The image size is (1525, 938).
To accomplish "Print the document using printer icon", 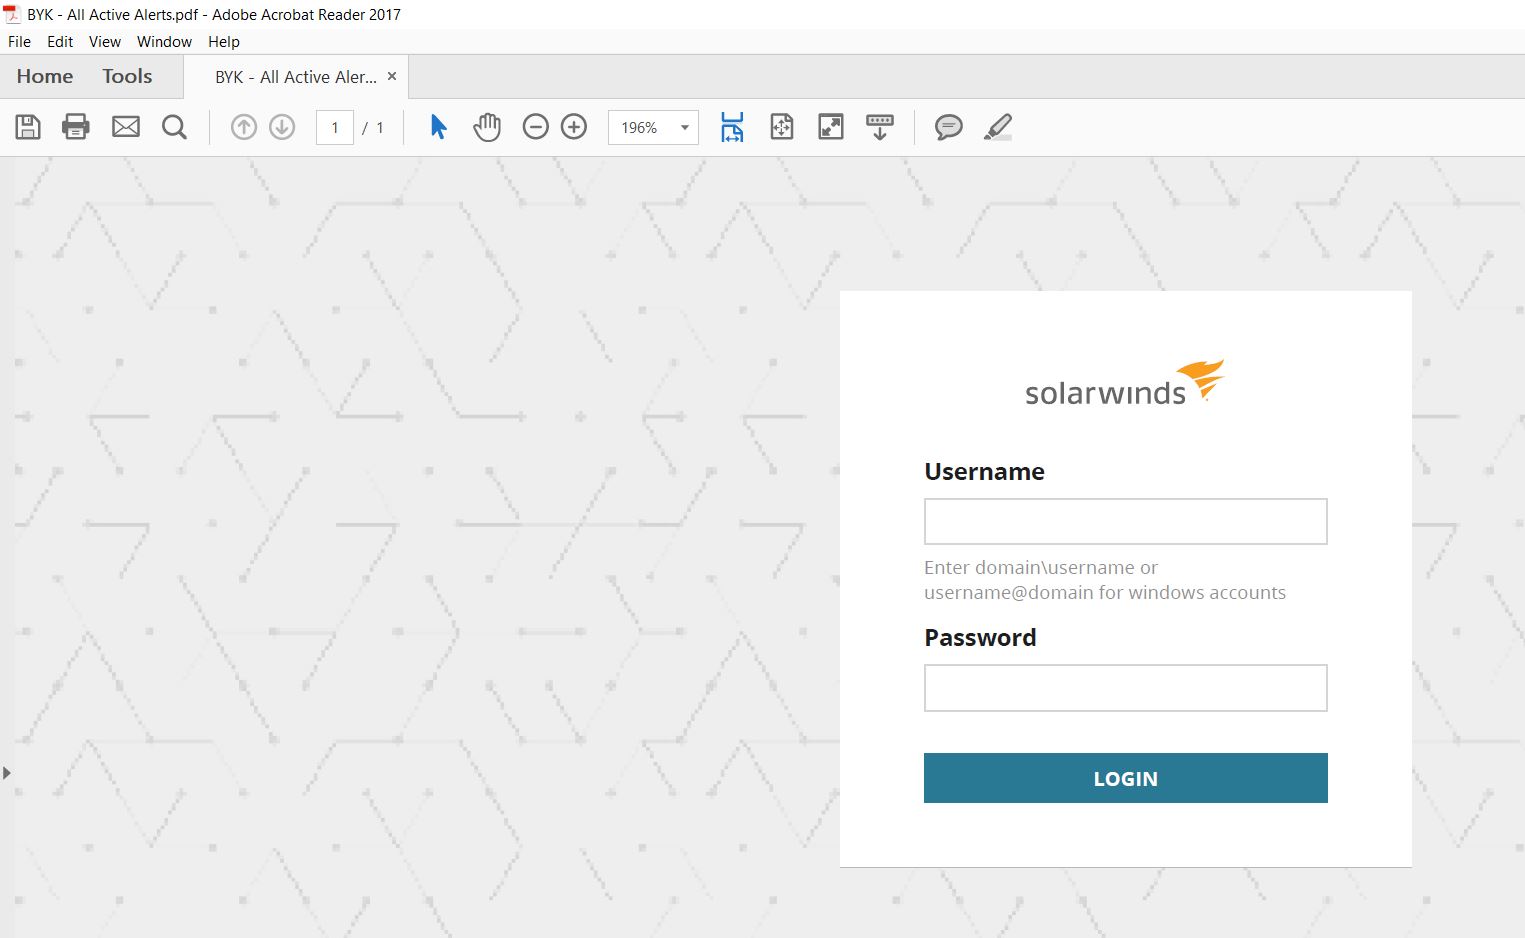I will 76,127.
